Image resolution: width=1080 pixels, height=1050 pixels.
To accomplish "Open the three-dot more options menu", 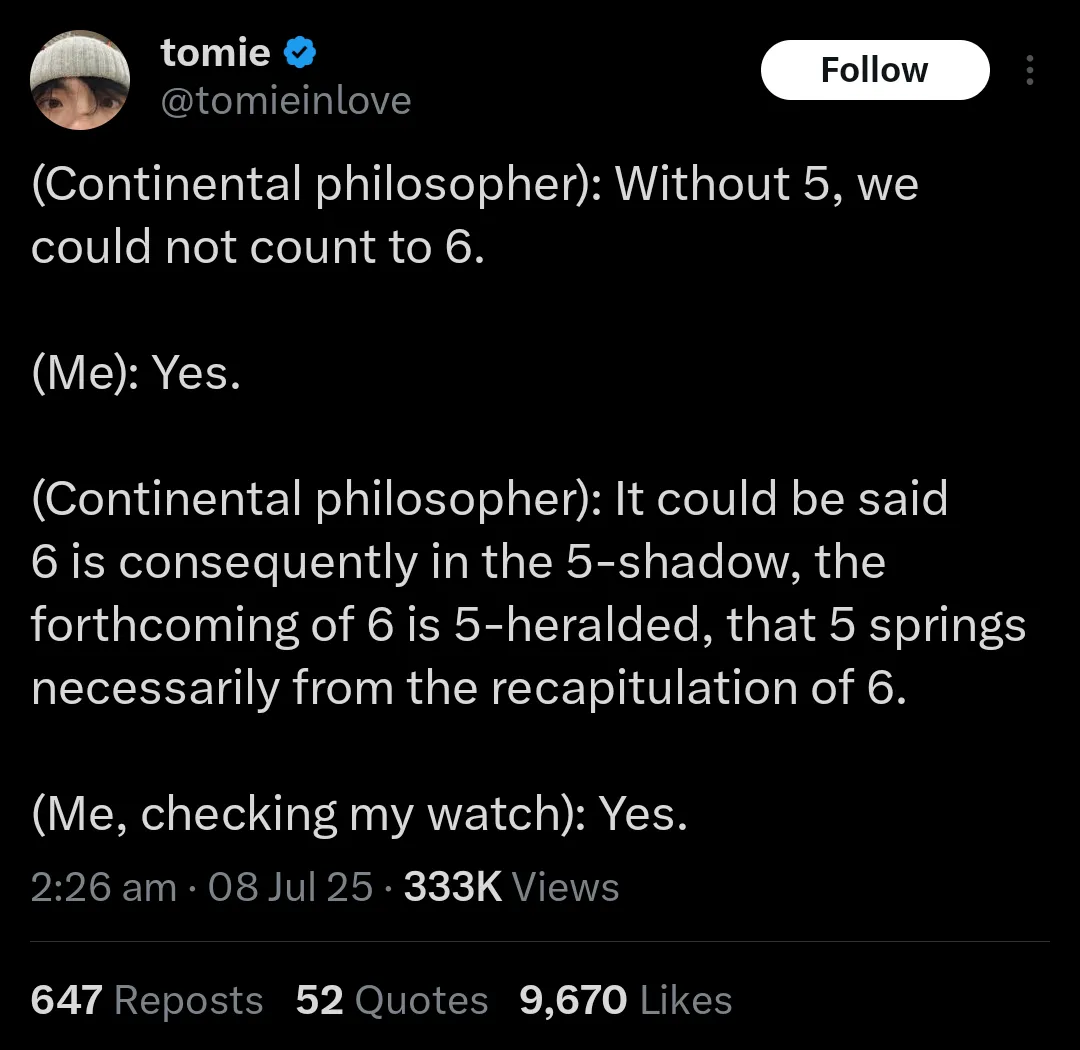I will (1029, 70).
